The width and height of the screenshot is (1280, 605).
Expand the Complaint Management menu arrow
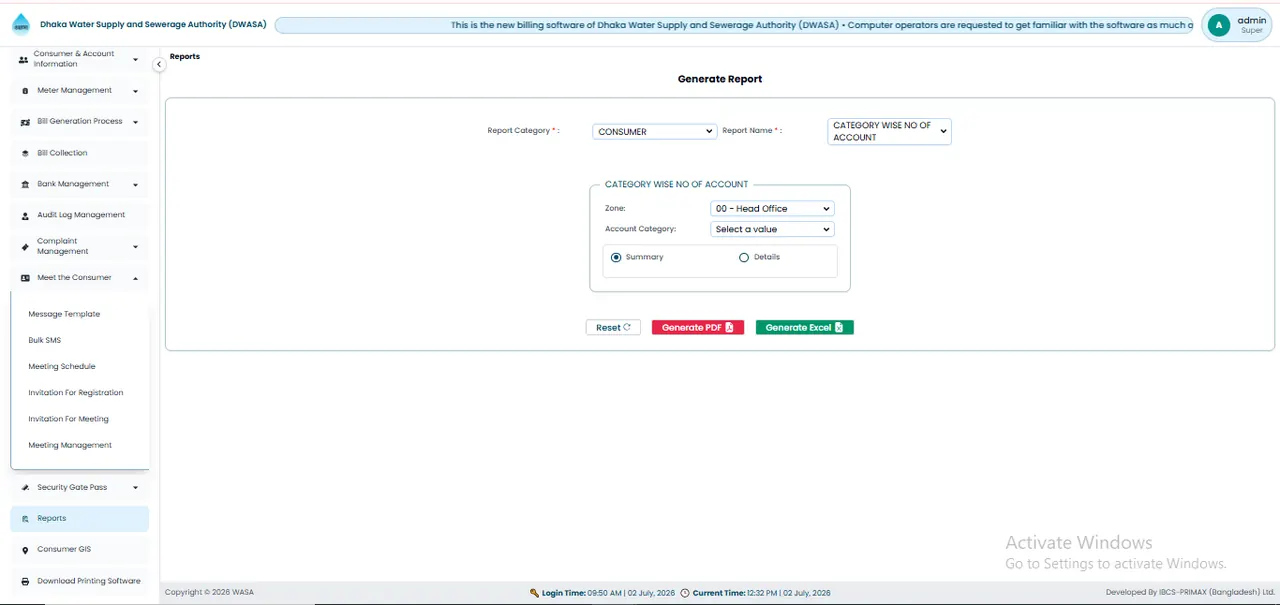tap(136, 247)
